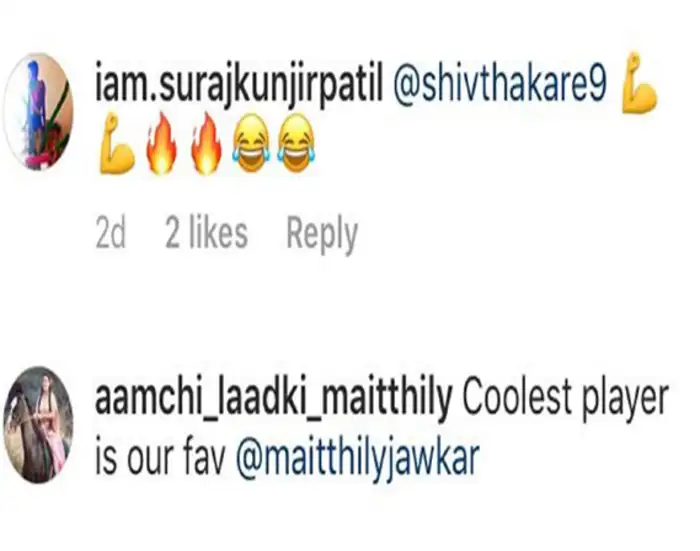The image size is (700, 551).
Task: Open the @maitthilyjawkar mention
Action: pos(358,459)
